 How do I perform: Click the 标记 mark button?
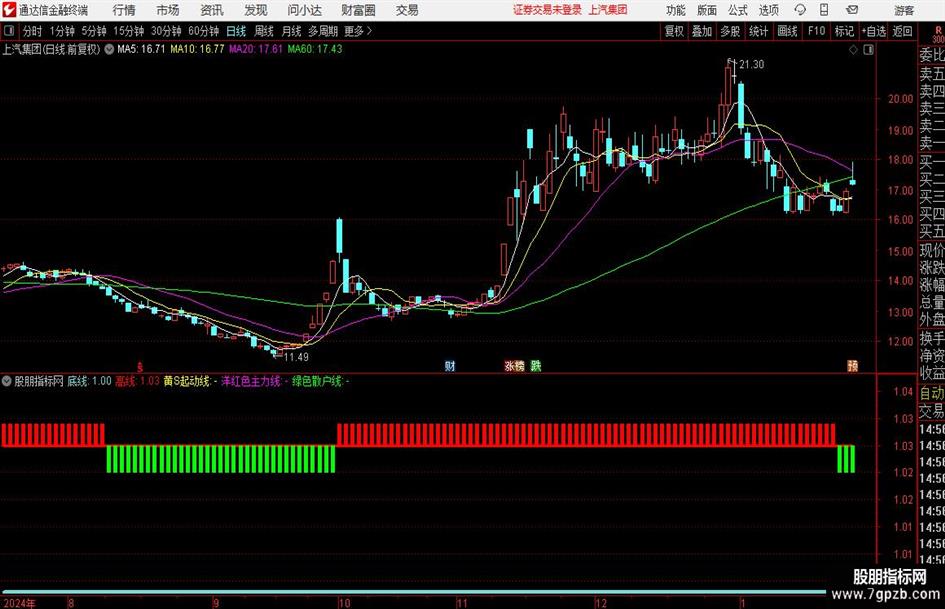coord(844,31)
